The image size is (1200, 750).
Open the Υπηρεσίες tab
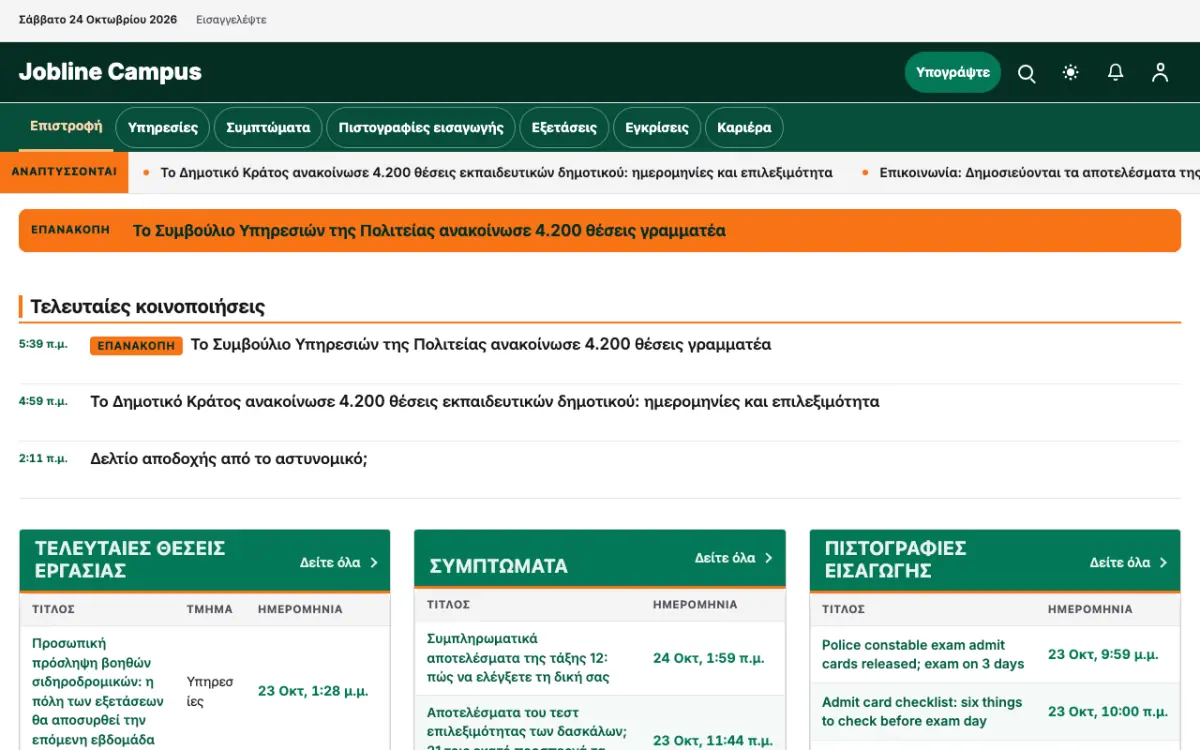(x=163, y=128)
